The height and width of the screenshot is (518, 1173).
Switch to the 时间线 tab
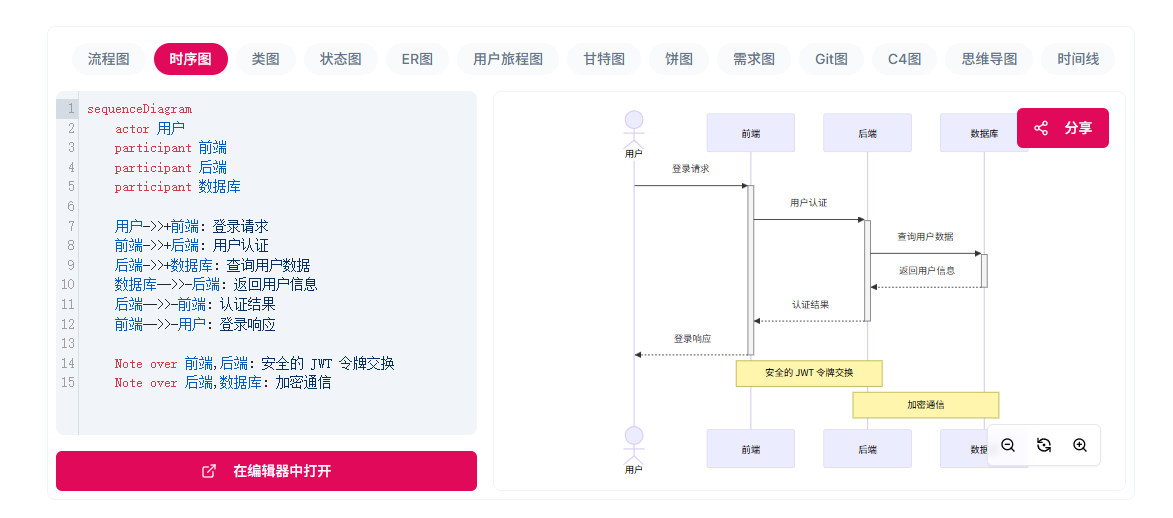(x=1078, y=59)
